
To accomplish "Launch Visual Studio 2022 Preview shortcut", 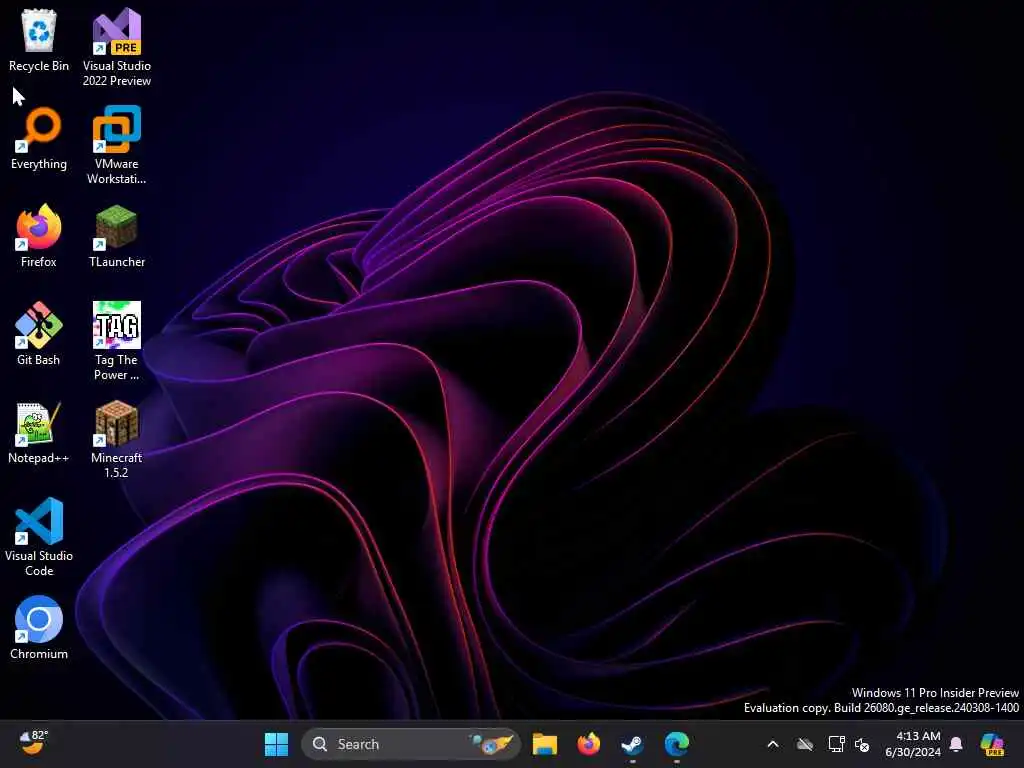I will 117,47.
